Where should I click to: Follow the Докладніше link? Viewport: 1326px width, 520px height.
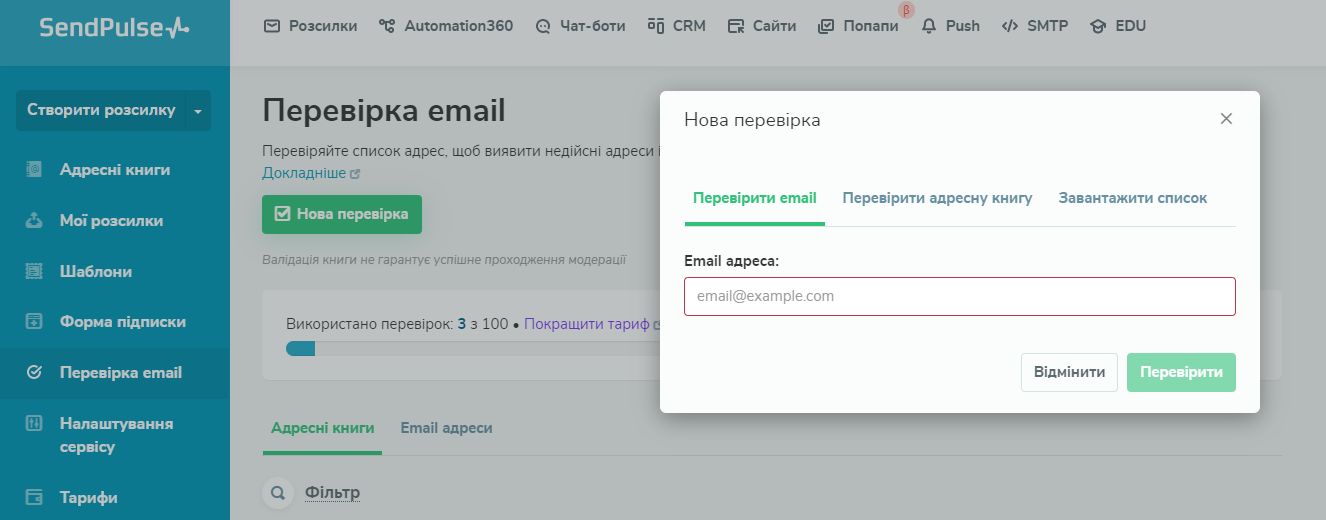pos(304,173)
